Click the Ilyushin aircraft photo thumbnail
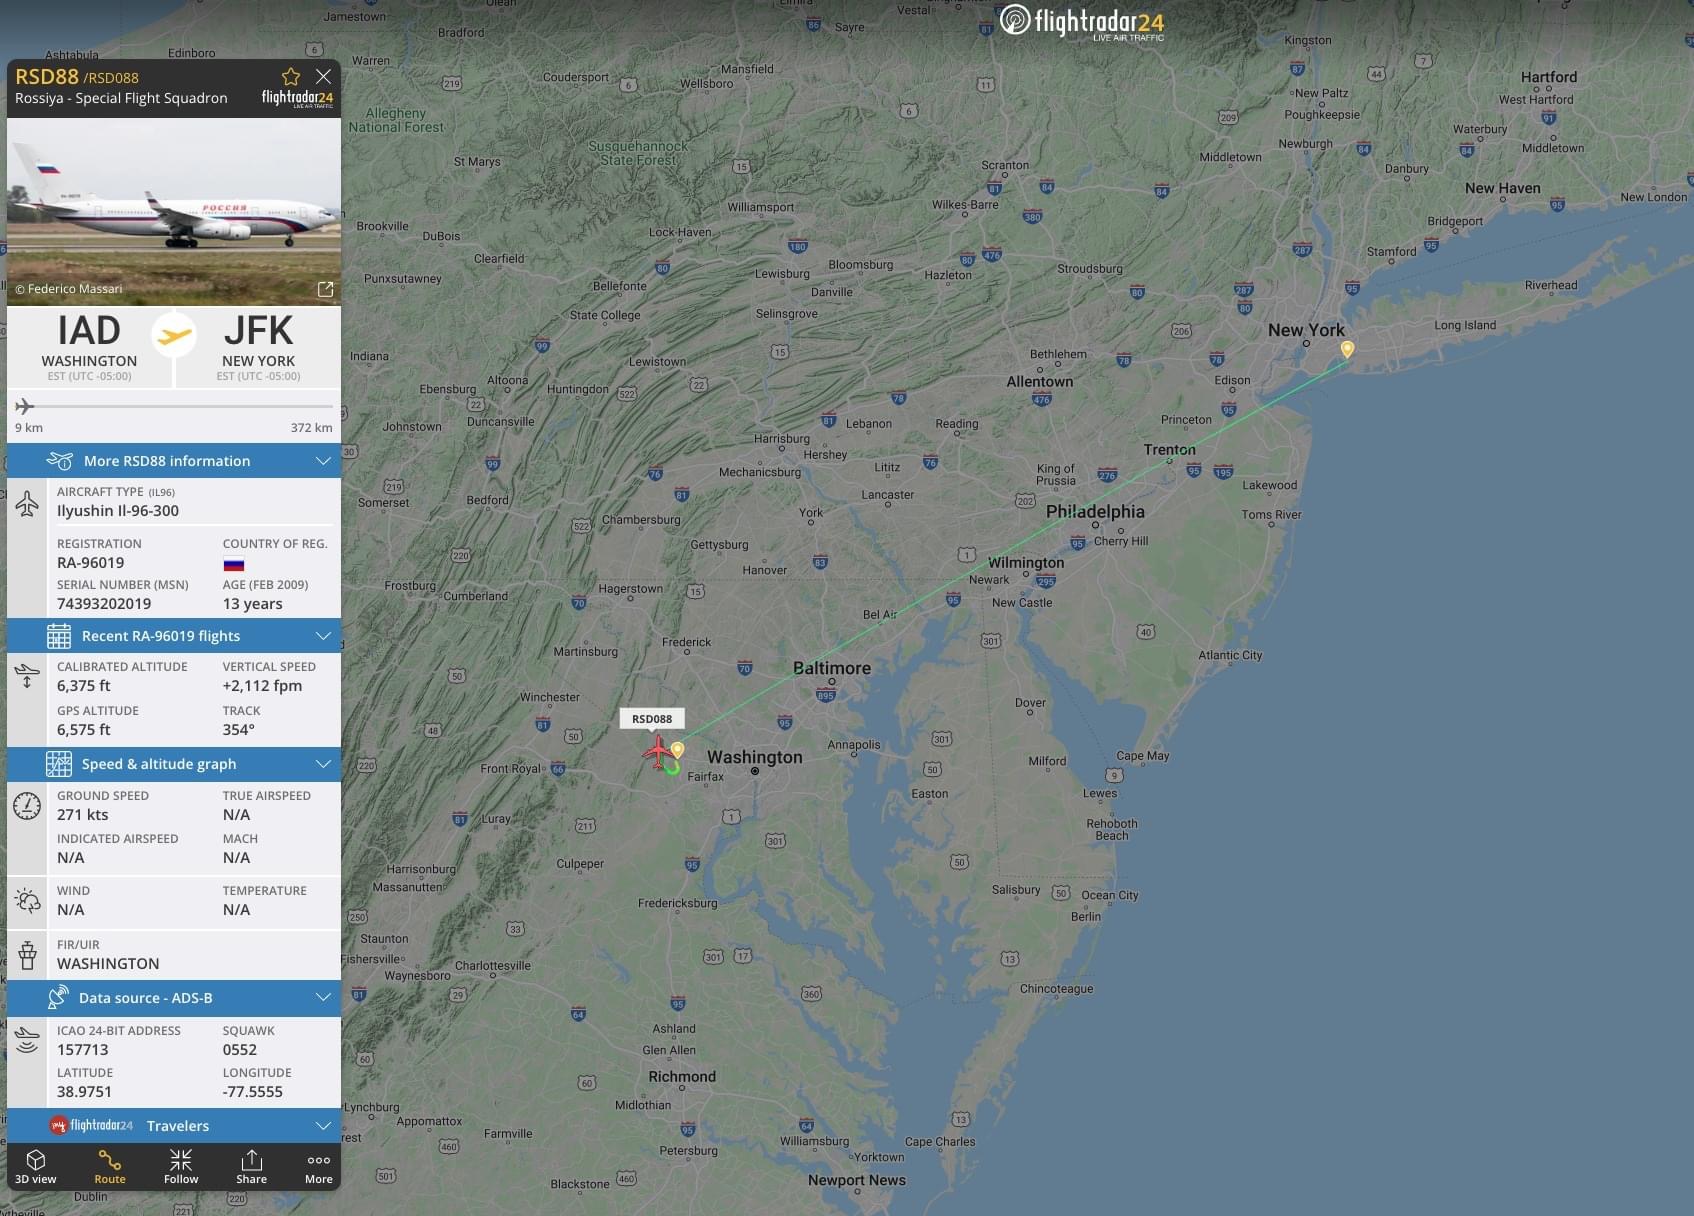1694x1216 pixels. 174,211
